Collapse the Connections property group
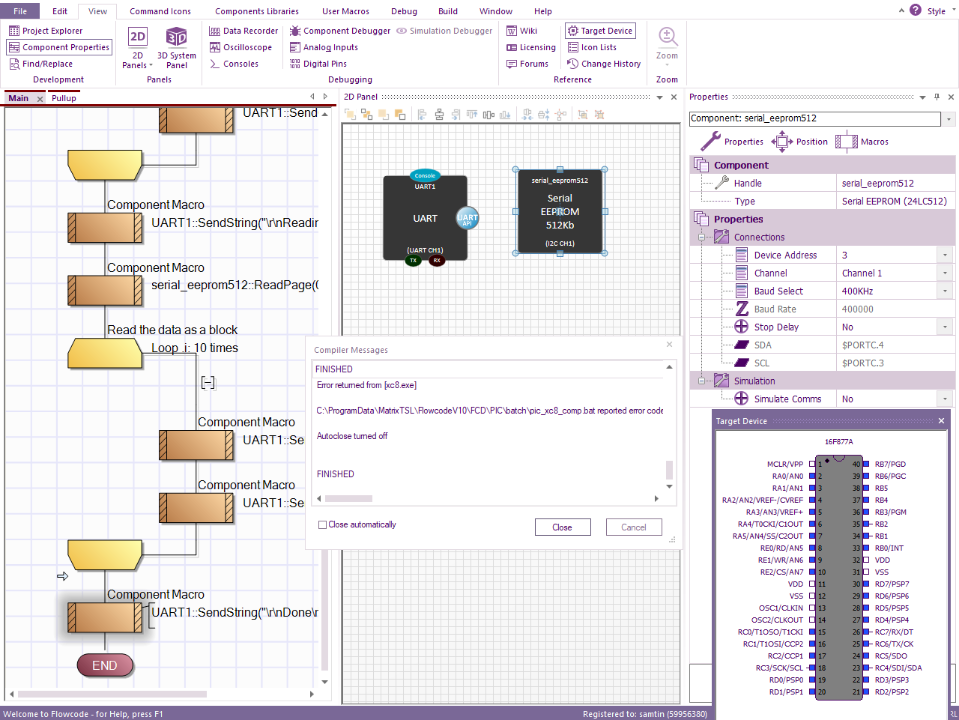Viewport: 959px width, 720px height. [702, 237]
